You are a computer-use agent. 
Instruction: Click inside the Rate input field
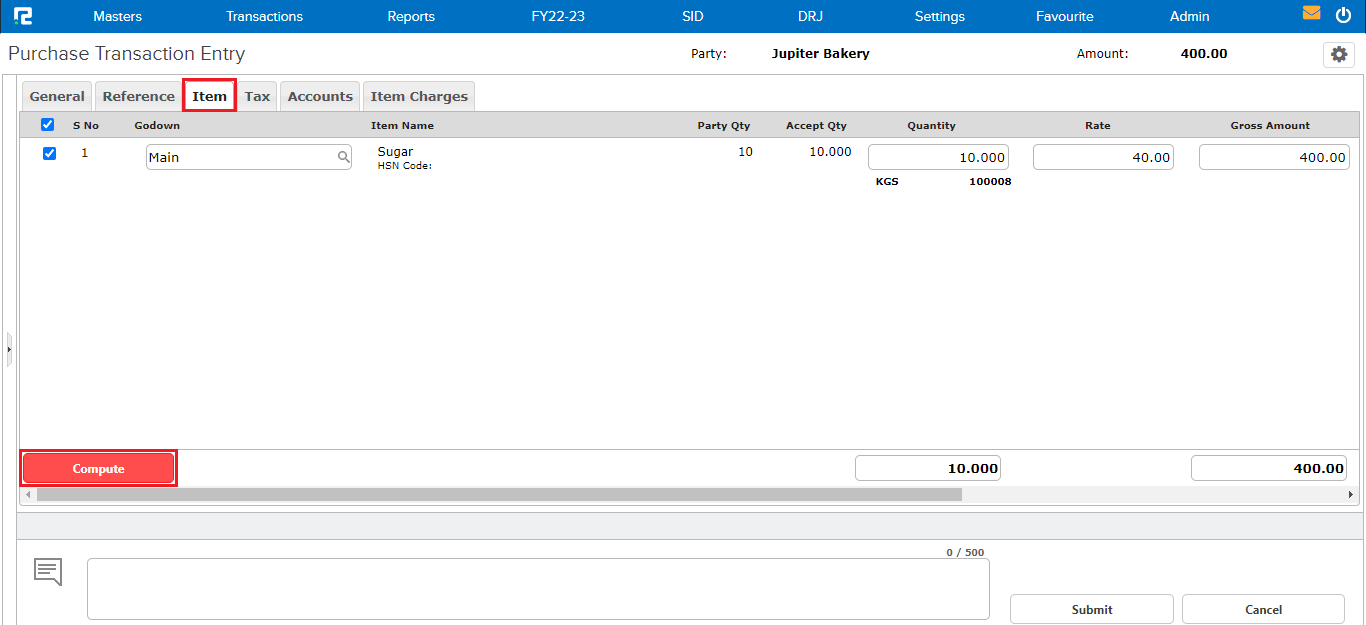(x=1103, y=157)
